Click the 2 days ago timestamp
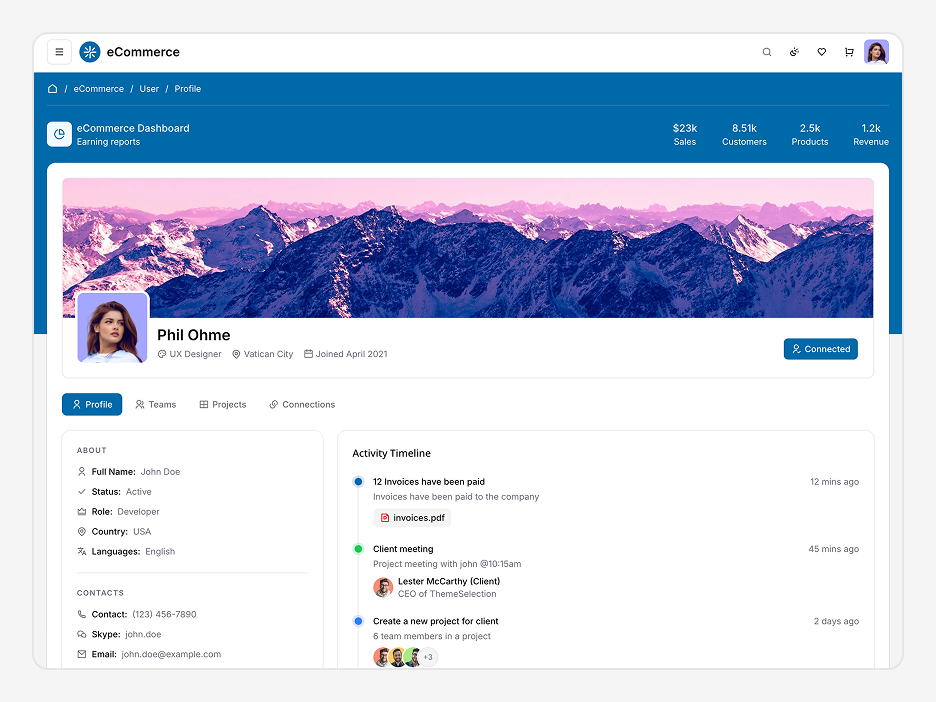Viewport: 936px width, 702px height. point(836,621)
